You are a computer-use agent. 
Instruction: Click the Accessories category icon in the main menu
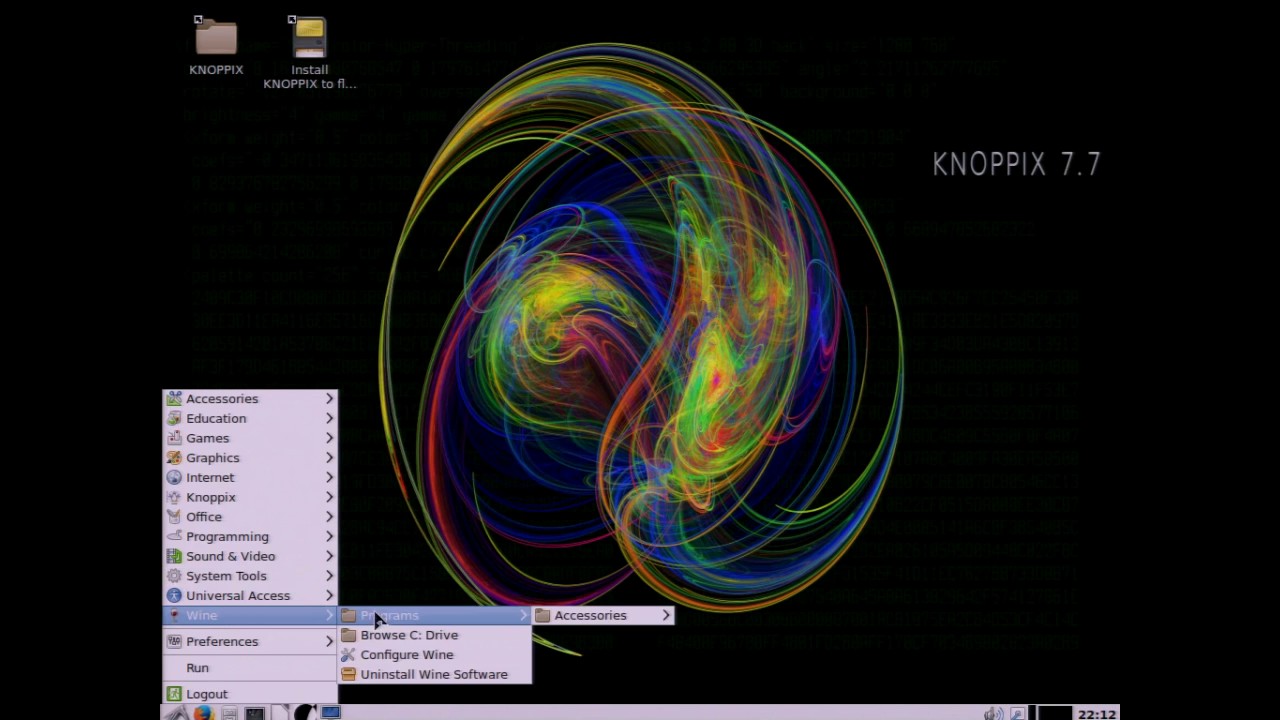pyautogui.click(x=174, y=399)
